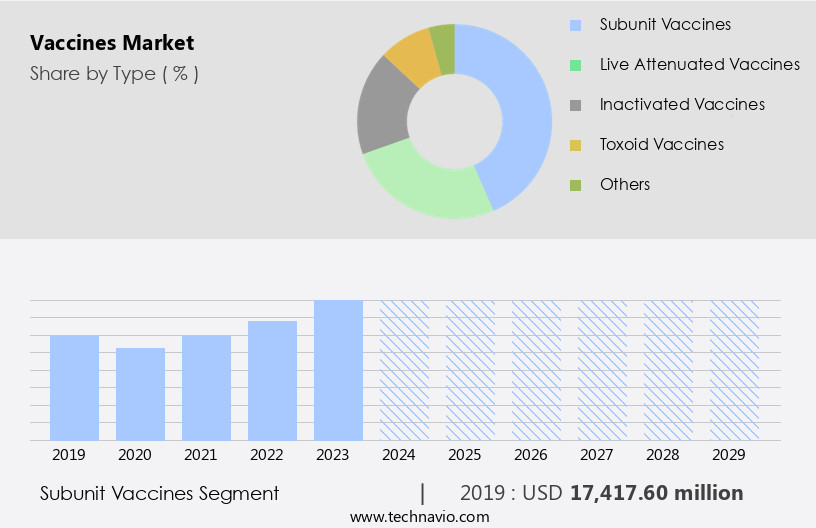This screenshot has height=528, width=816.
Task: Click the Others olive-green legend swatch
Action: 575,185
